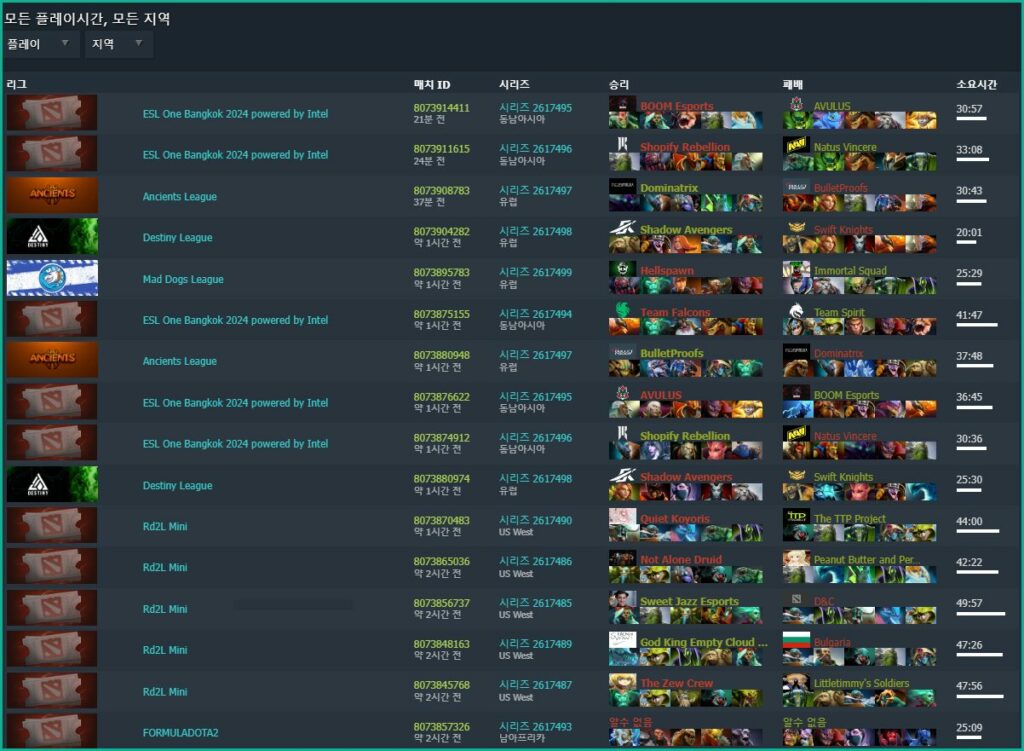Click AVULUS logo in match 8073914411 row
The width and height of the screenshot is (1024, 751).
point(796,104)
